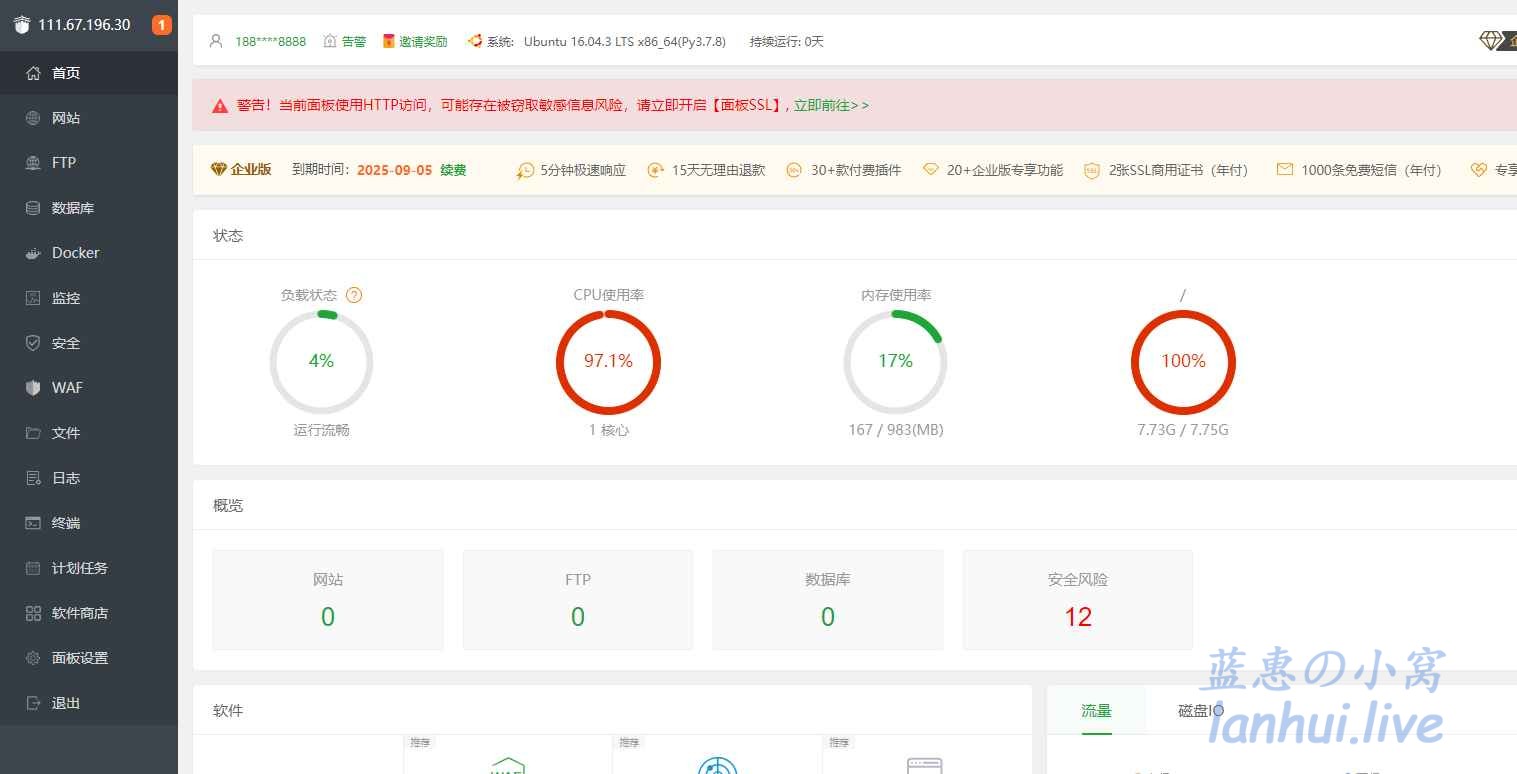Open the 计划任务 scheduled tasks menu
This screenshot has height=774, width=1517.
(80, 568)
